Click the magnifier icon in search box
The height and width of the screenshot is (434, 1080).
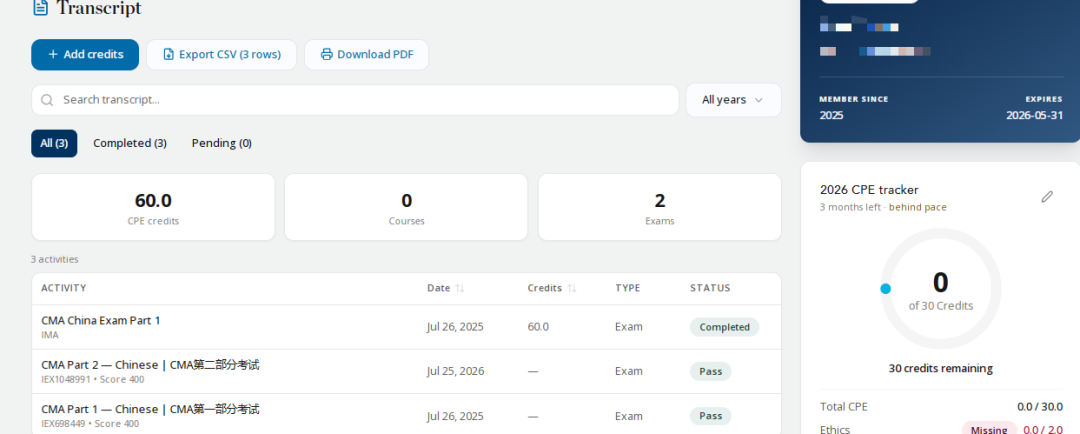click(47, 100)
